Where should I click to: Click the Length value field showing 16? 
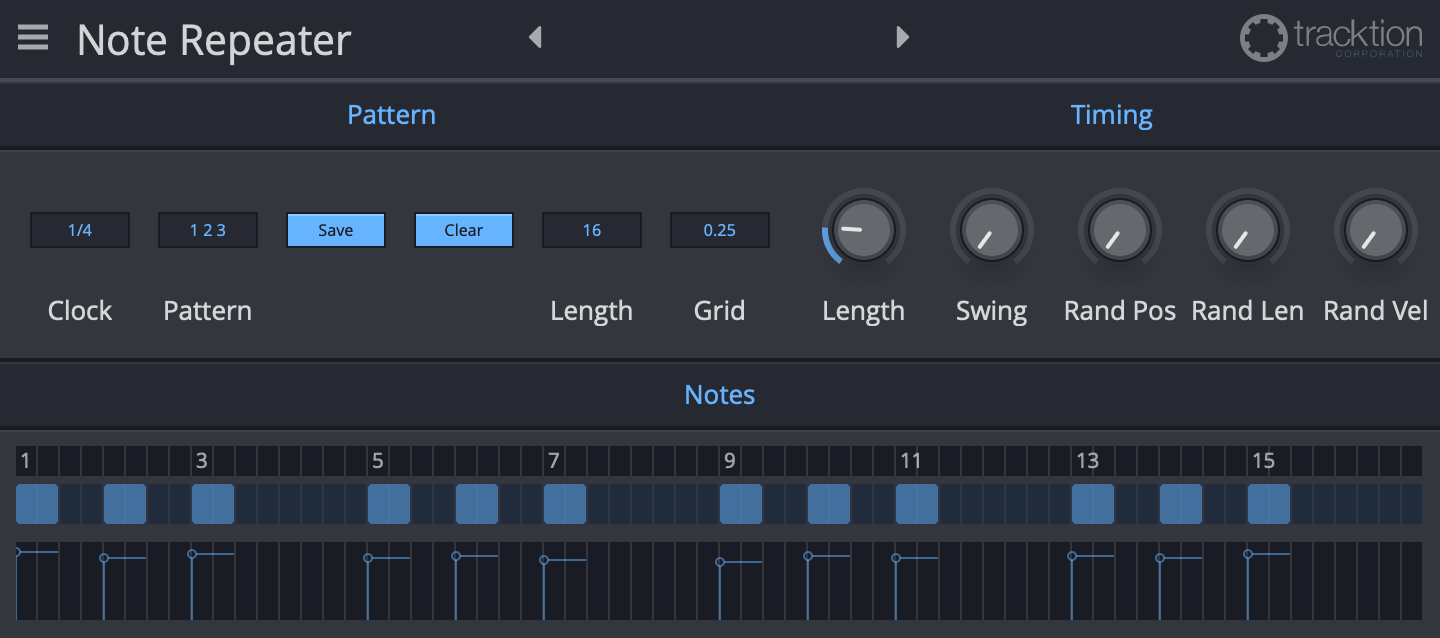point(592,230)
